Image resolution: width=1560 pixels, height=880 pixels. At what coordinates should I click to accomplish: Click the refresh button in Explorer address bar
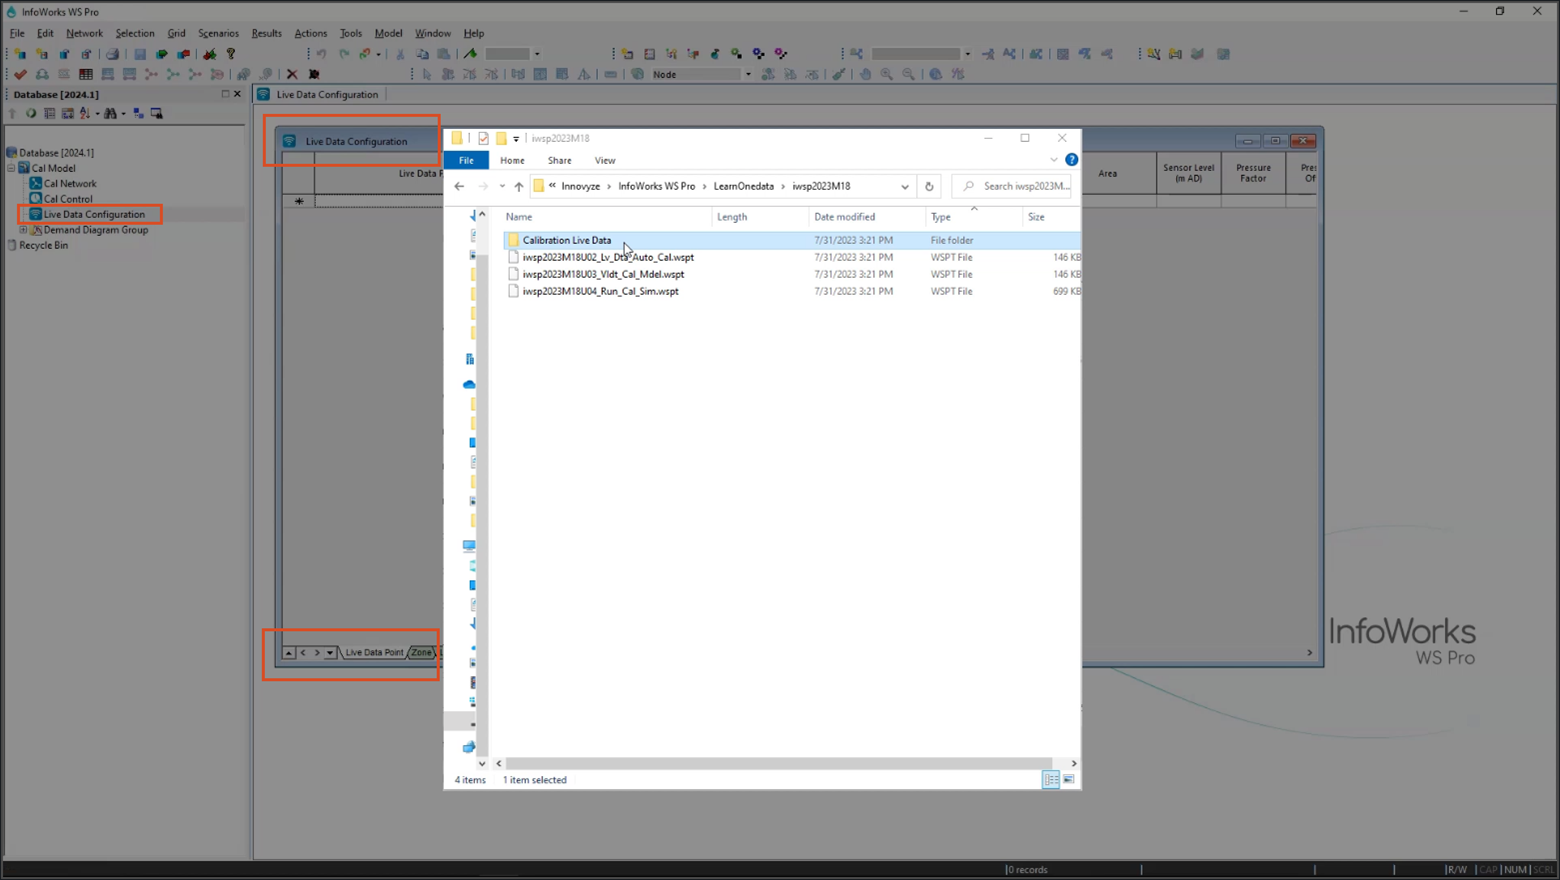coord(929,186)
